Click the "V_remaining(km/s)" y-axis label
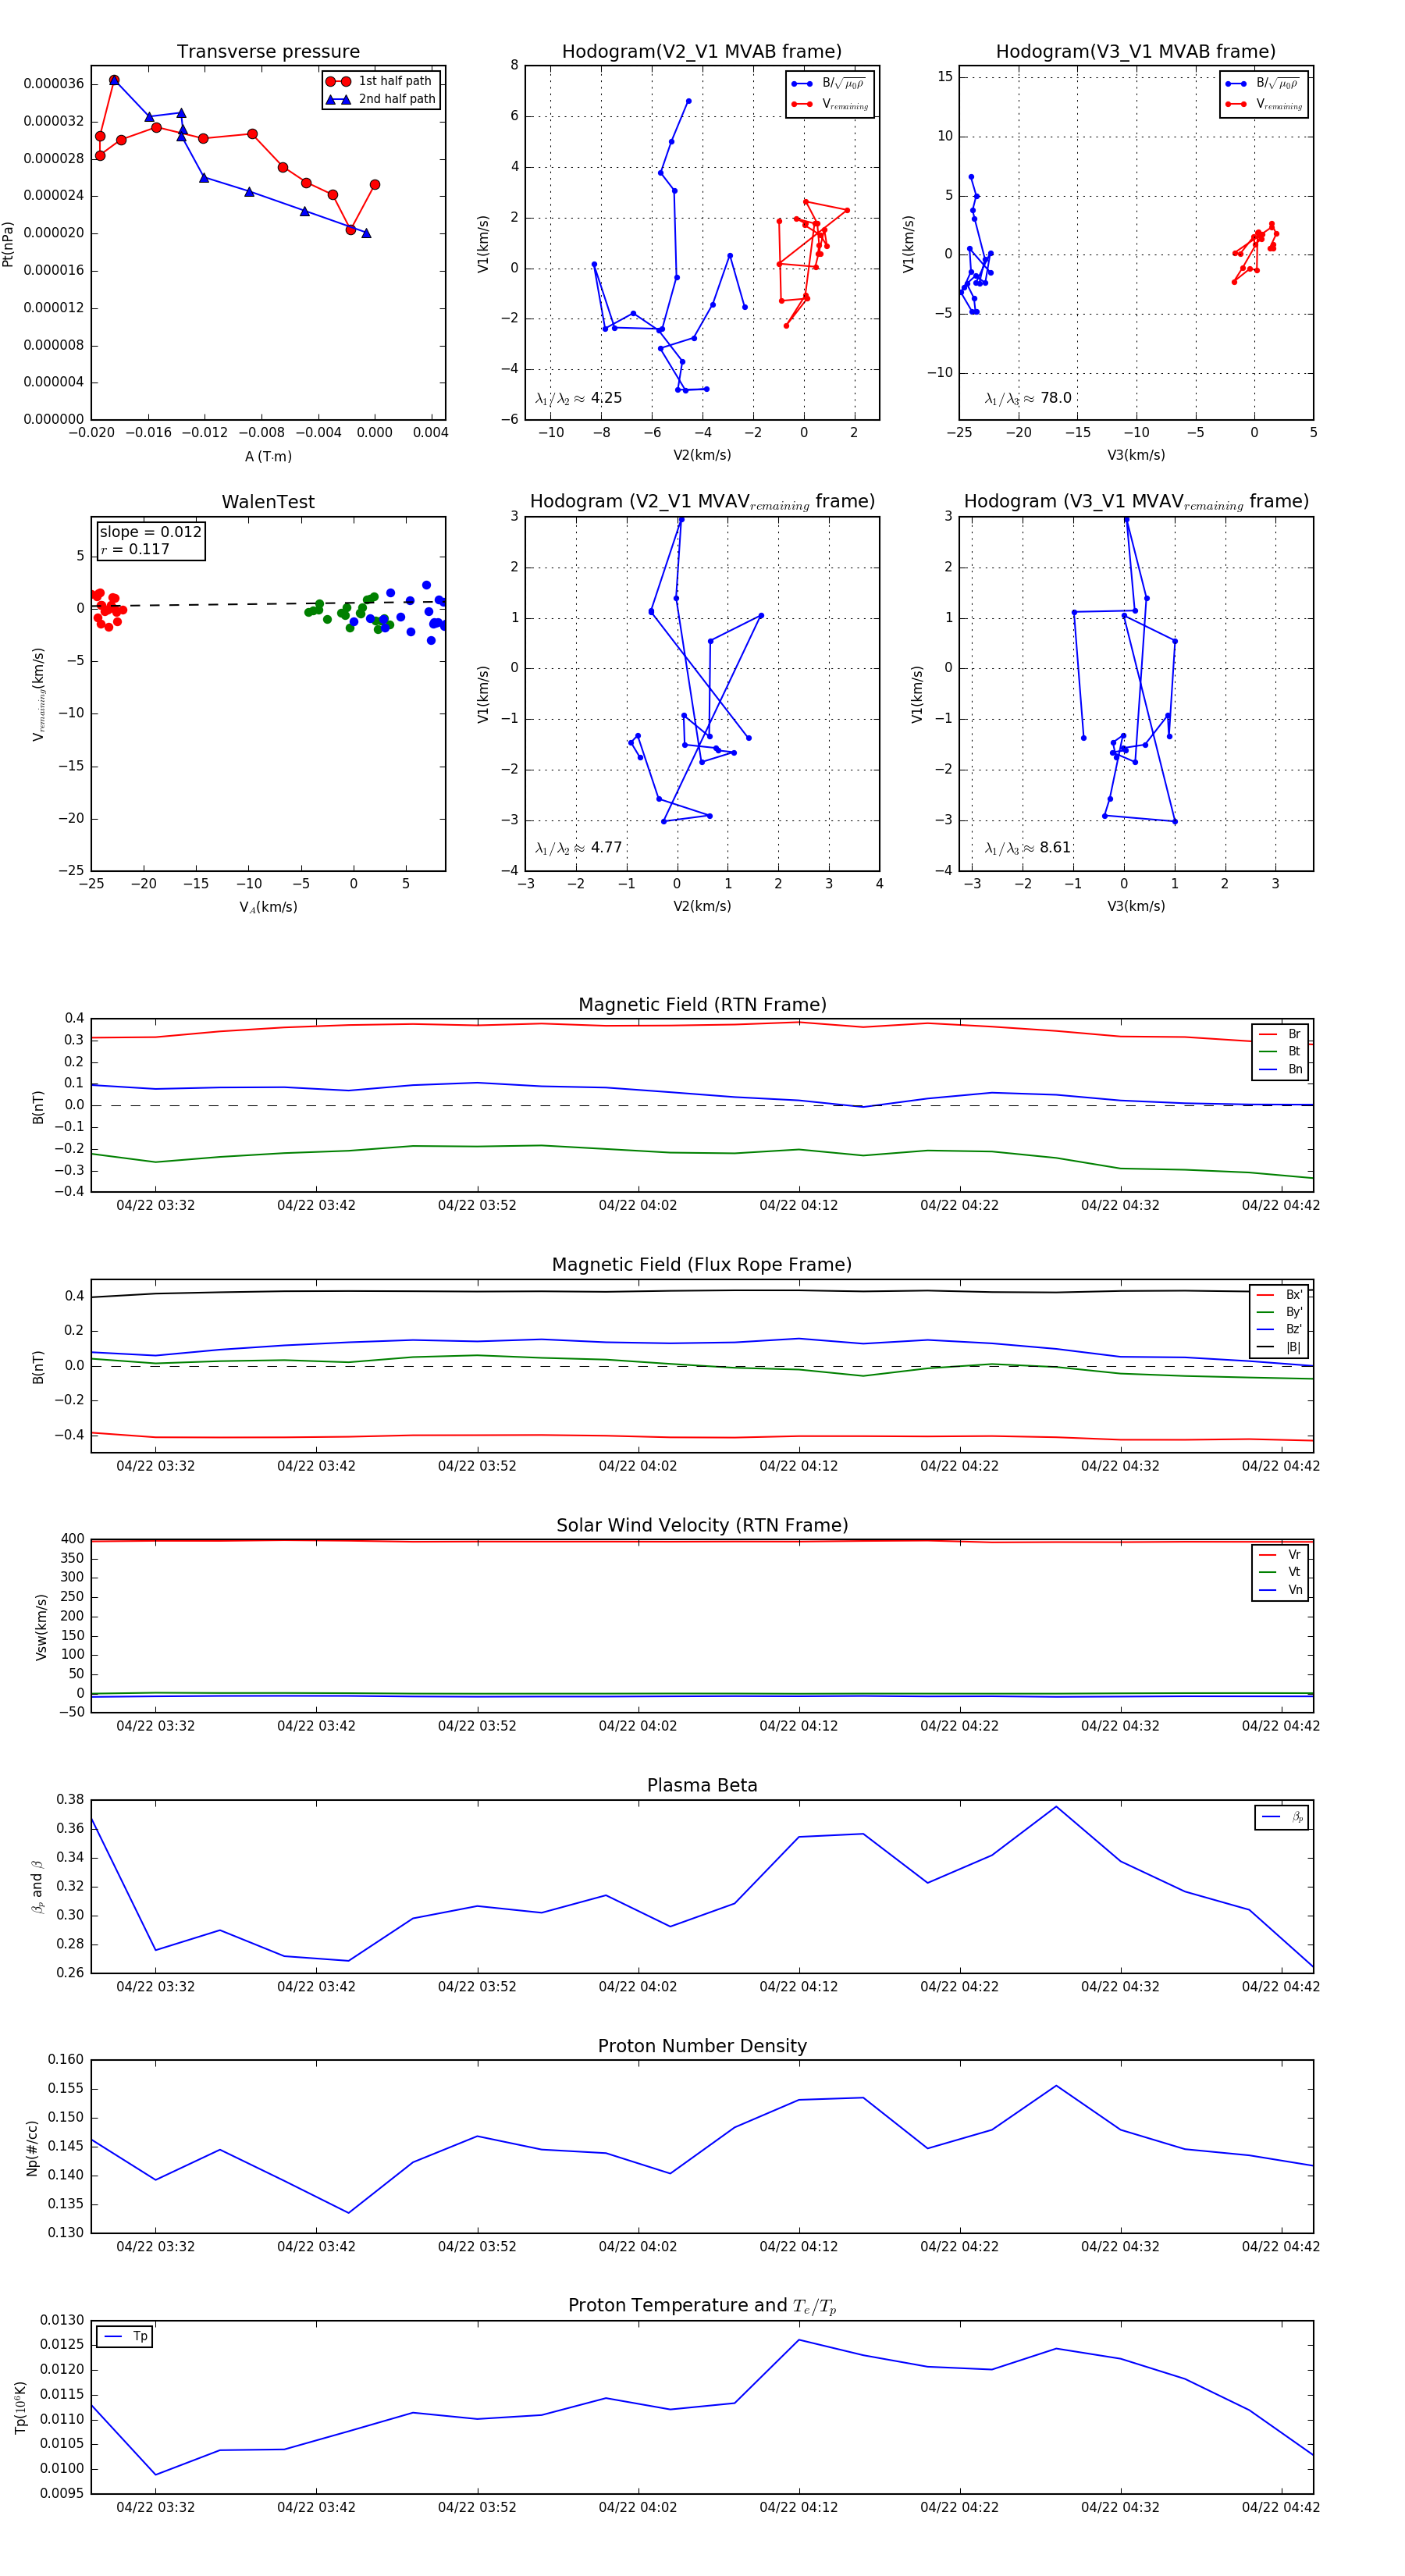This screenshot has height=2576, width=1405. (x=38, y=694)
